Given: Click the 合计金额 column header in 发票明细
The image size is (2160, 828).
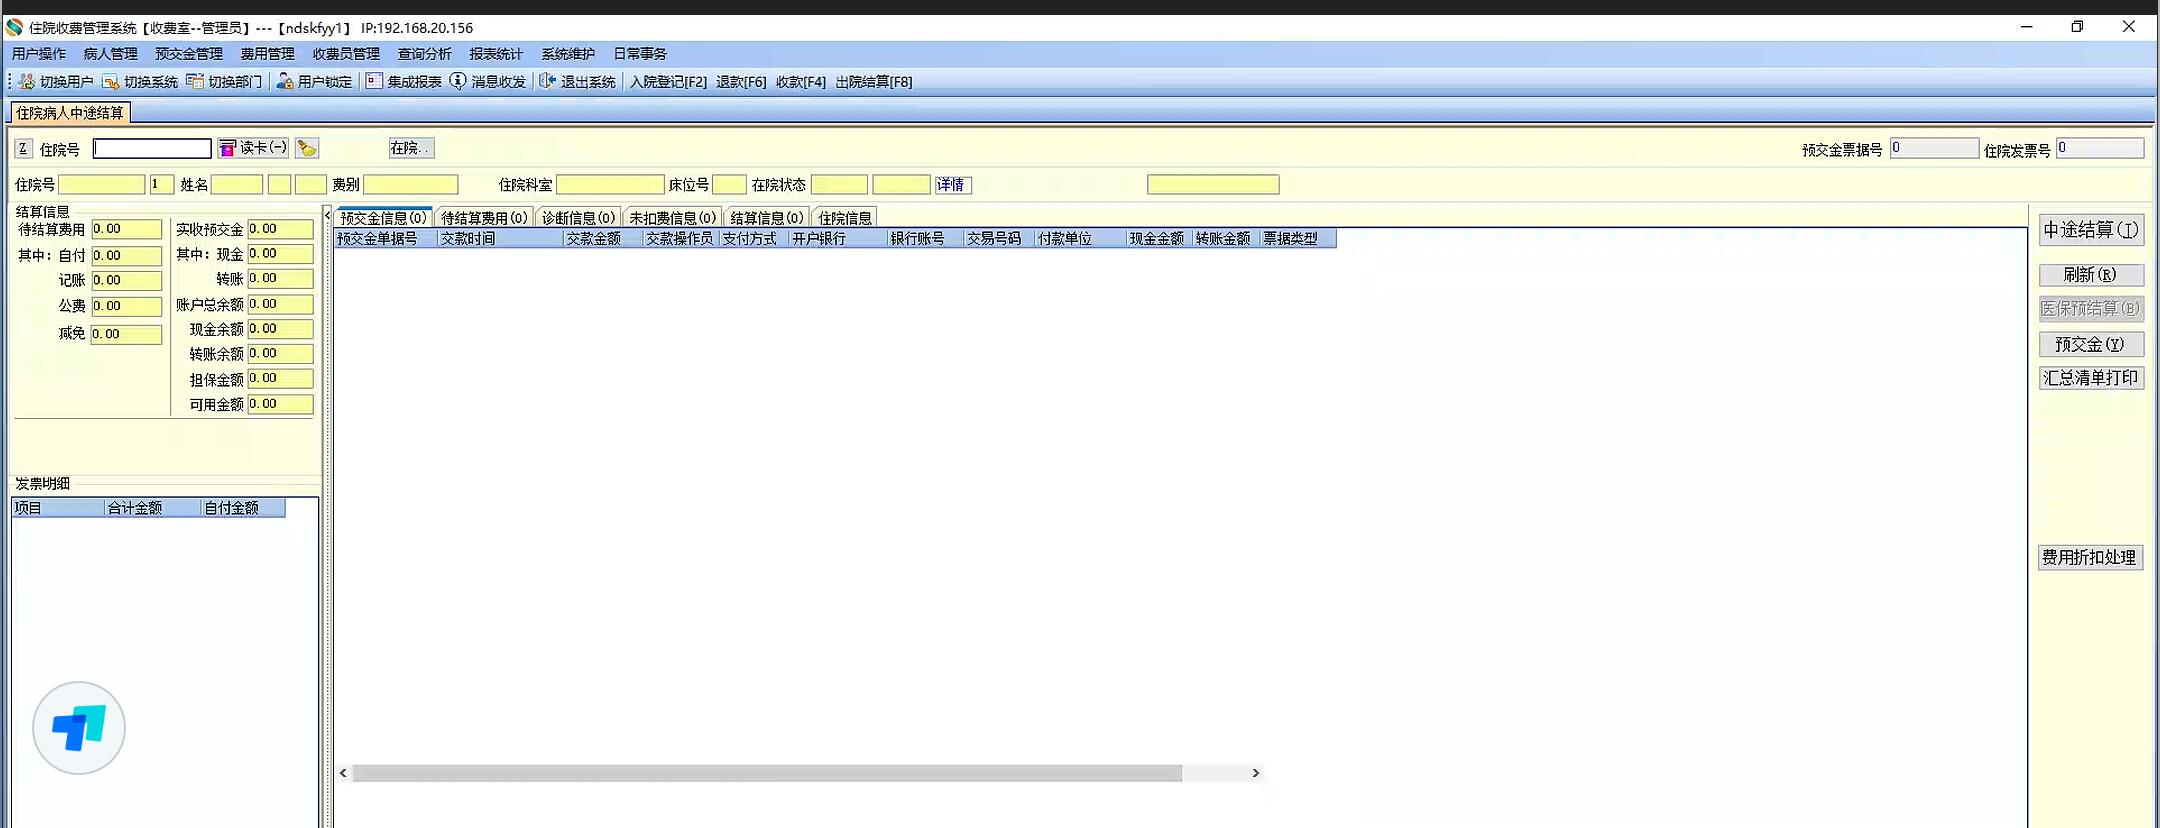Looking at the screenshot, I should click(152, 508).
